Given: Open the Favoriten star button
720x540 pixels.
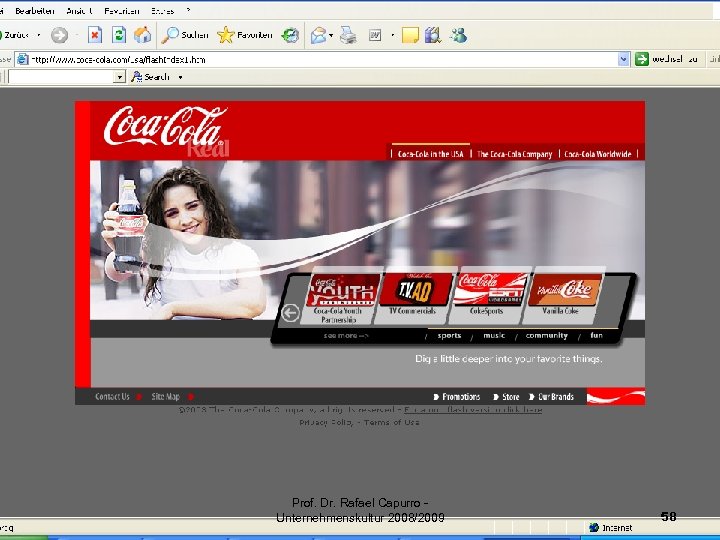Looking at the screenshot, I should point(245,35).
